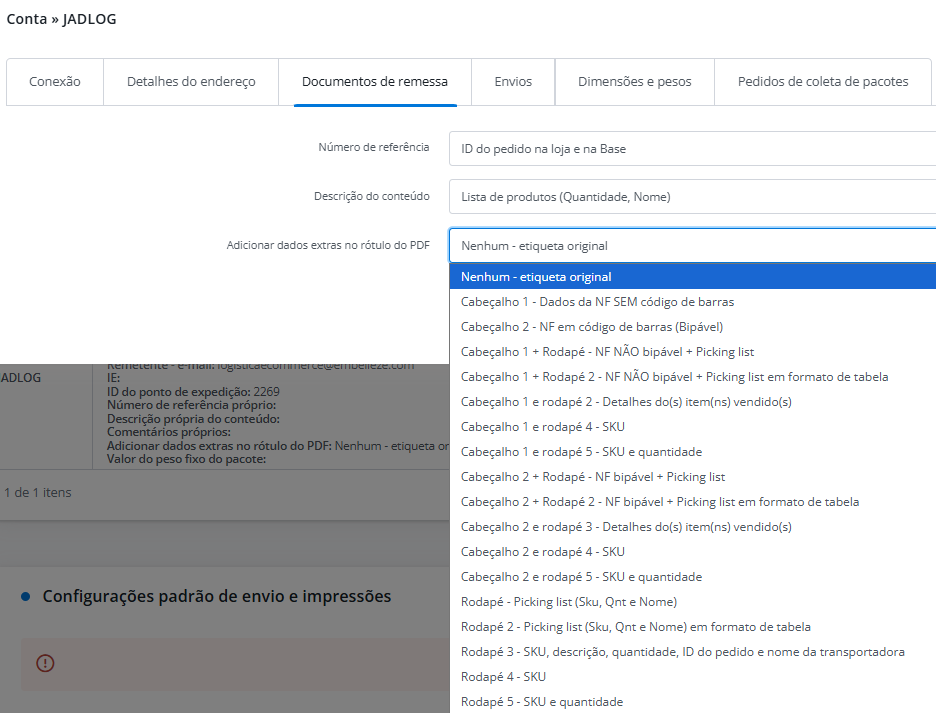The height and width of the screenshot is (713, 936).
Task: Pick Rodapé 3 - SKU, descrição, quantidade option
Action: pyautogui.click(x=692, y=652)
